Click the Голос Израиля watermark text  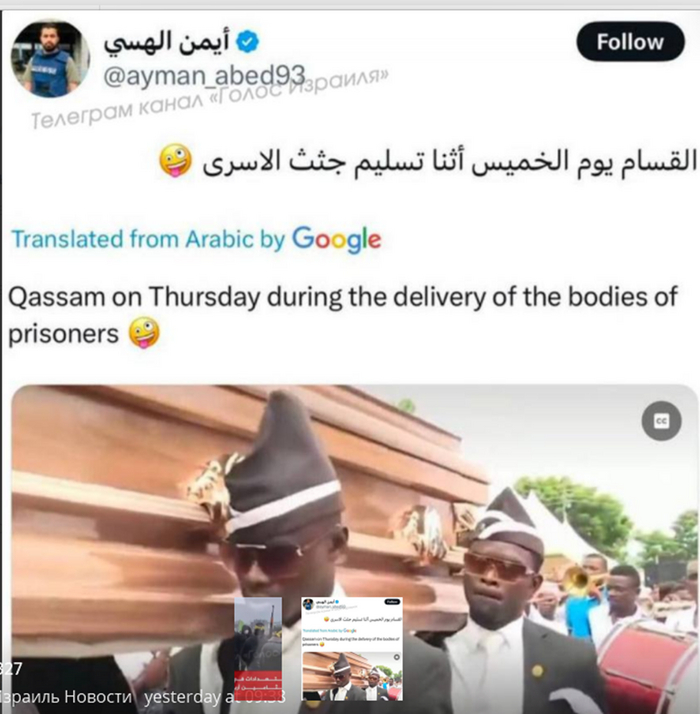tap(209, 99)
